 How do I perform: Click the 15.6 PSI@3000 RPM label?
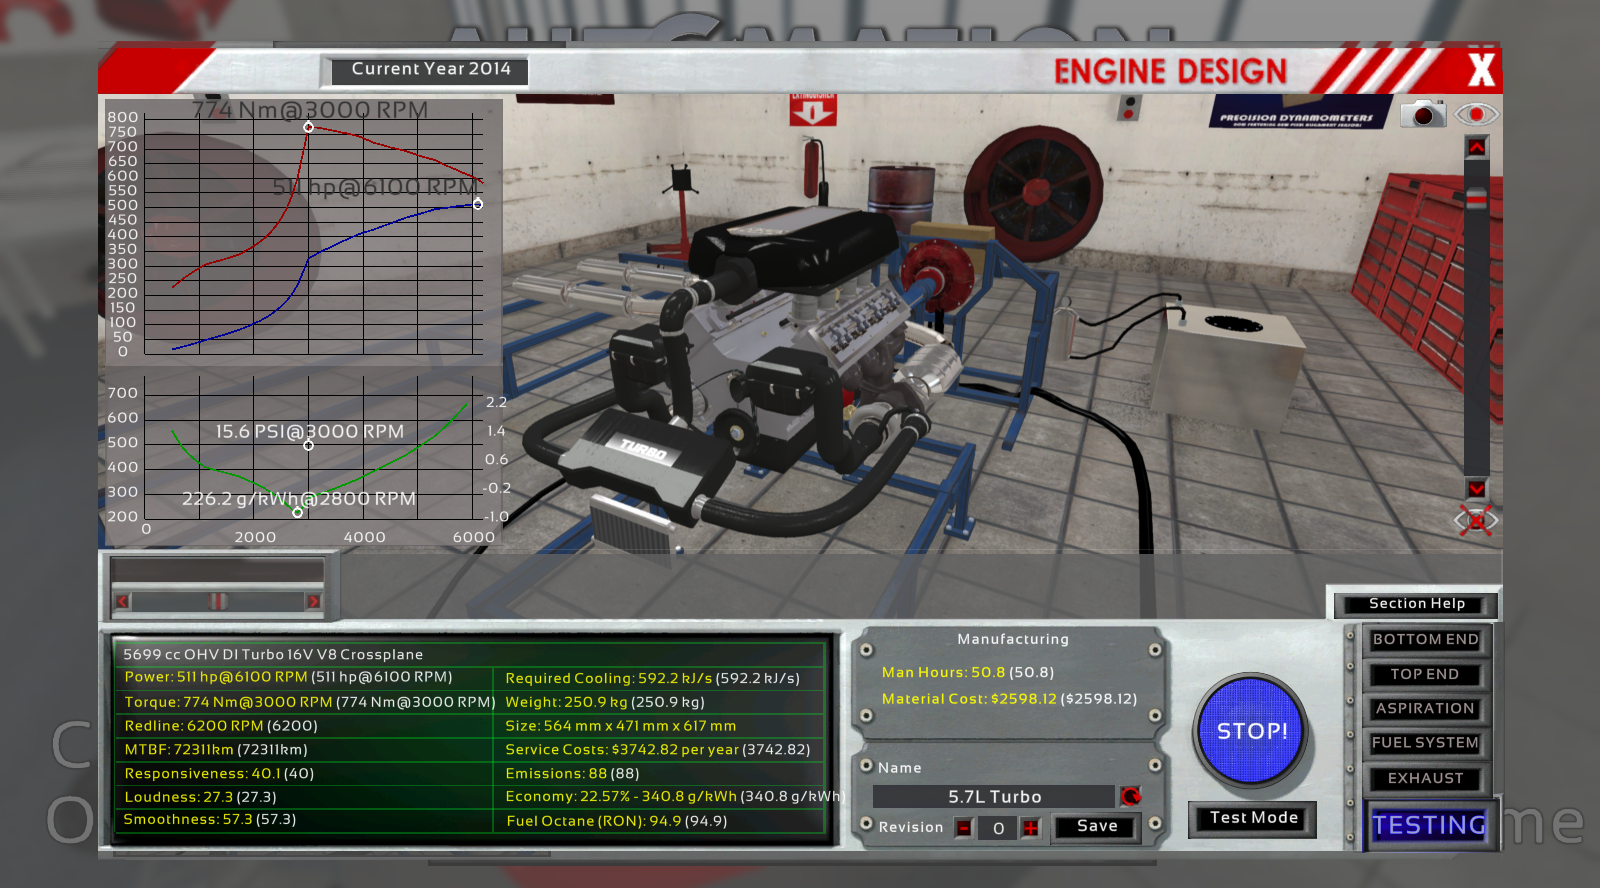pyautogui.click(x=310, y=432)
